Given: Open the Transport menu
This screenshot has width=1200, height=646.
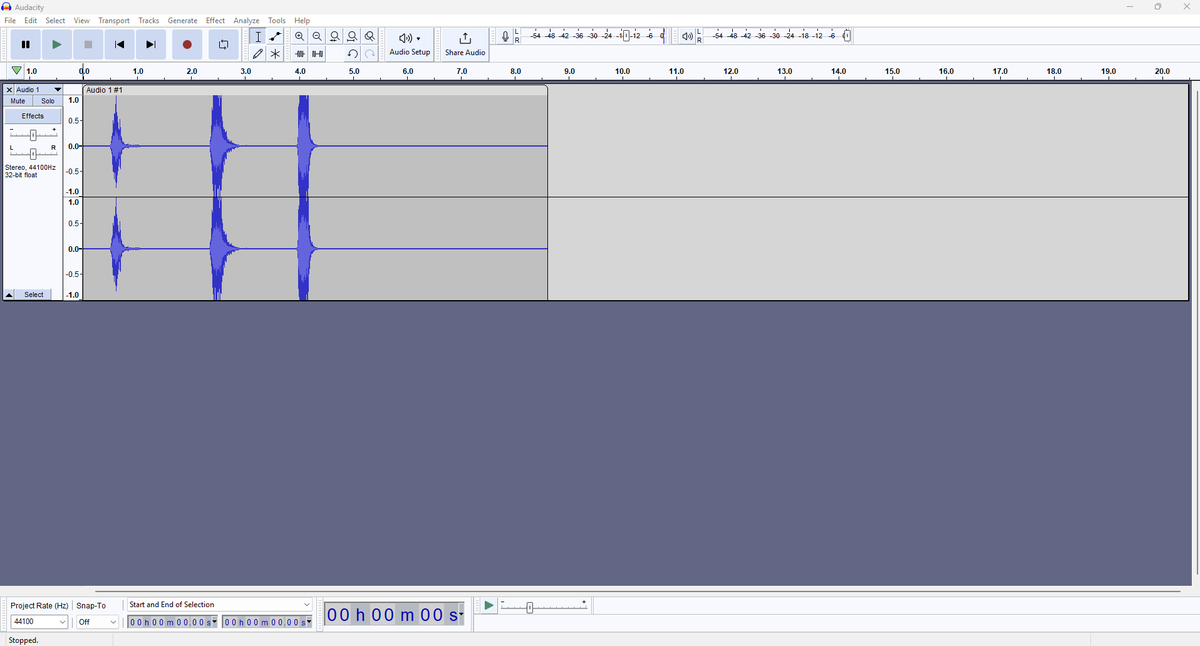Looking at the screenshot, I should pos(114,20).
